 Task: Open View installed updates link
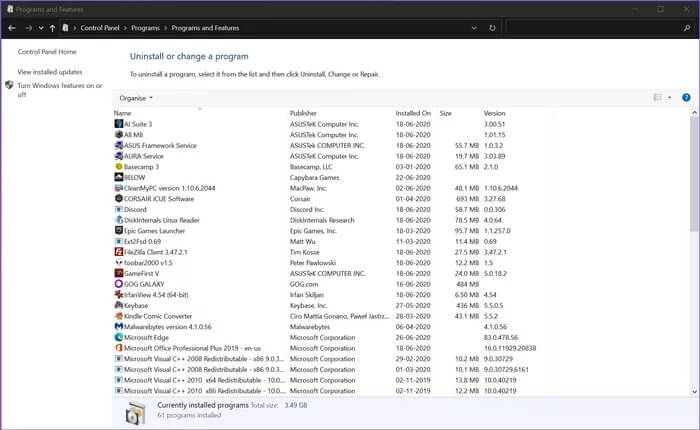(x=50, y=71)
